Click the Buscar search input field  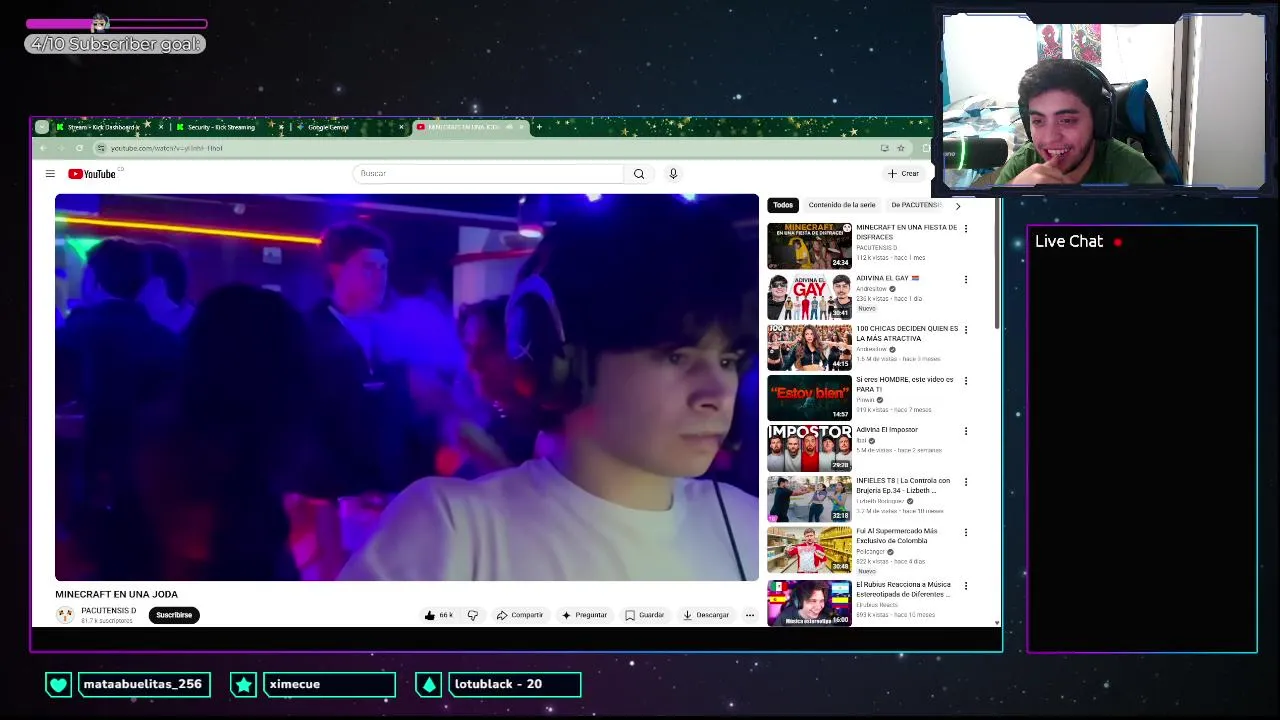tap(488, 174)
